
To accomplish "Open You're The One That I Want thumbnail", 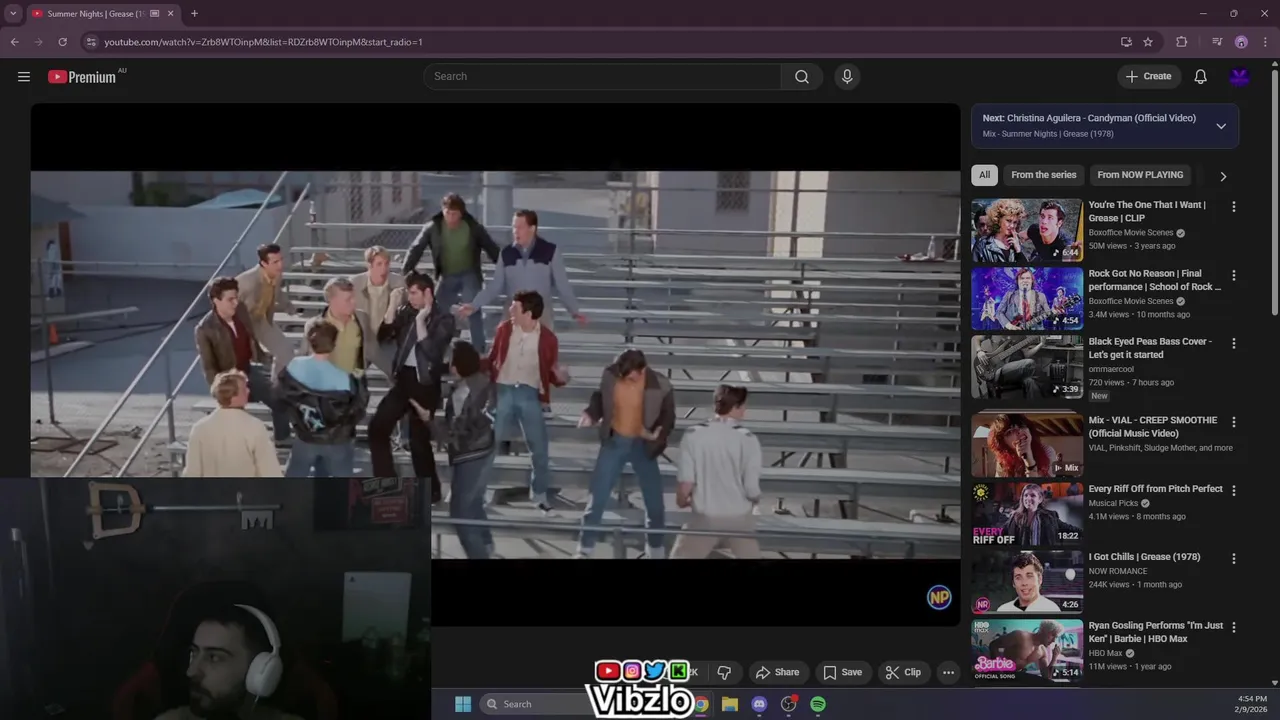I will [1027, 230].
